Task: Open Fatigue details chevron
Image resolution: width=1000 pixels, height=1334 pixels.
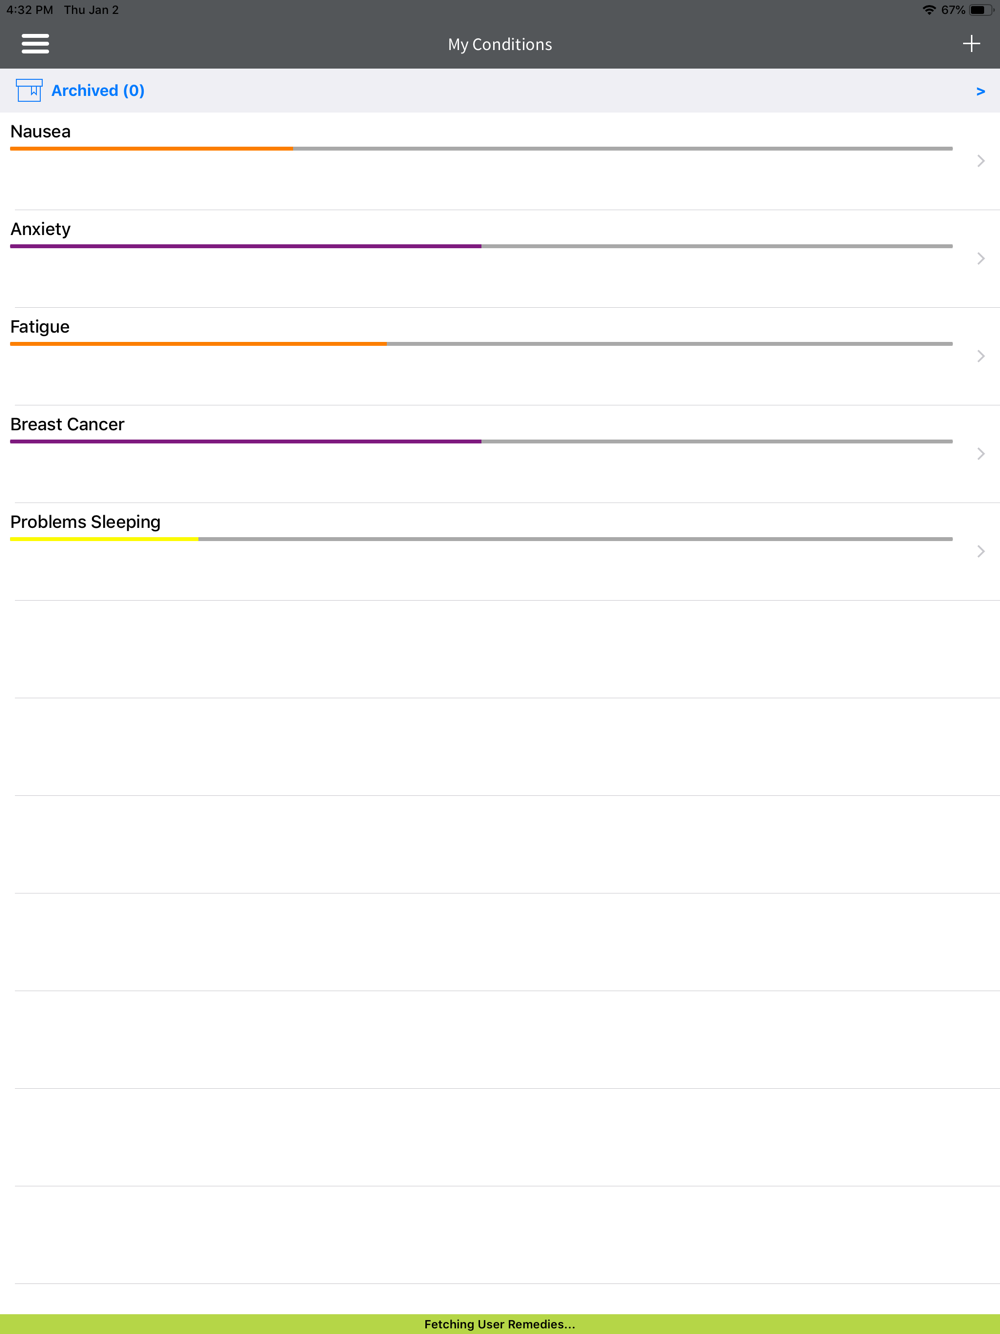Action: 981,356
